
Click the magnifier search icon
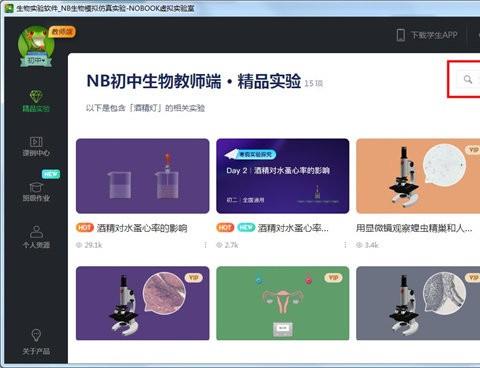point(468,79)
